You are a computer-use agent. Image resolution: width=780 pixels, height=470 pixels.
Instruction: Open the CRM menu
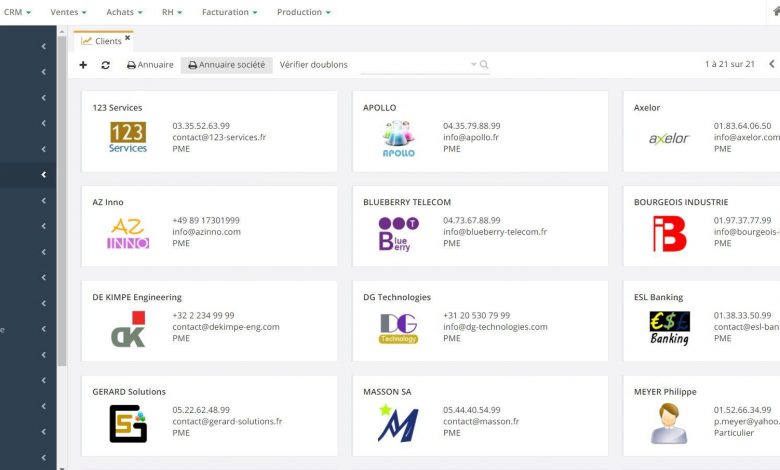point(17,12)
